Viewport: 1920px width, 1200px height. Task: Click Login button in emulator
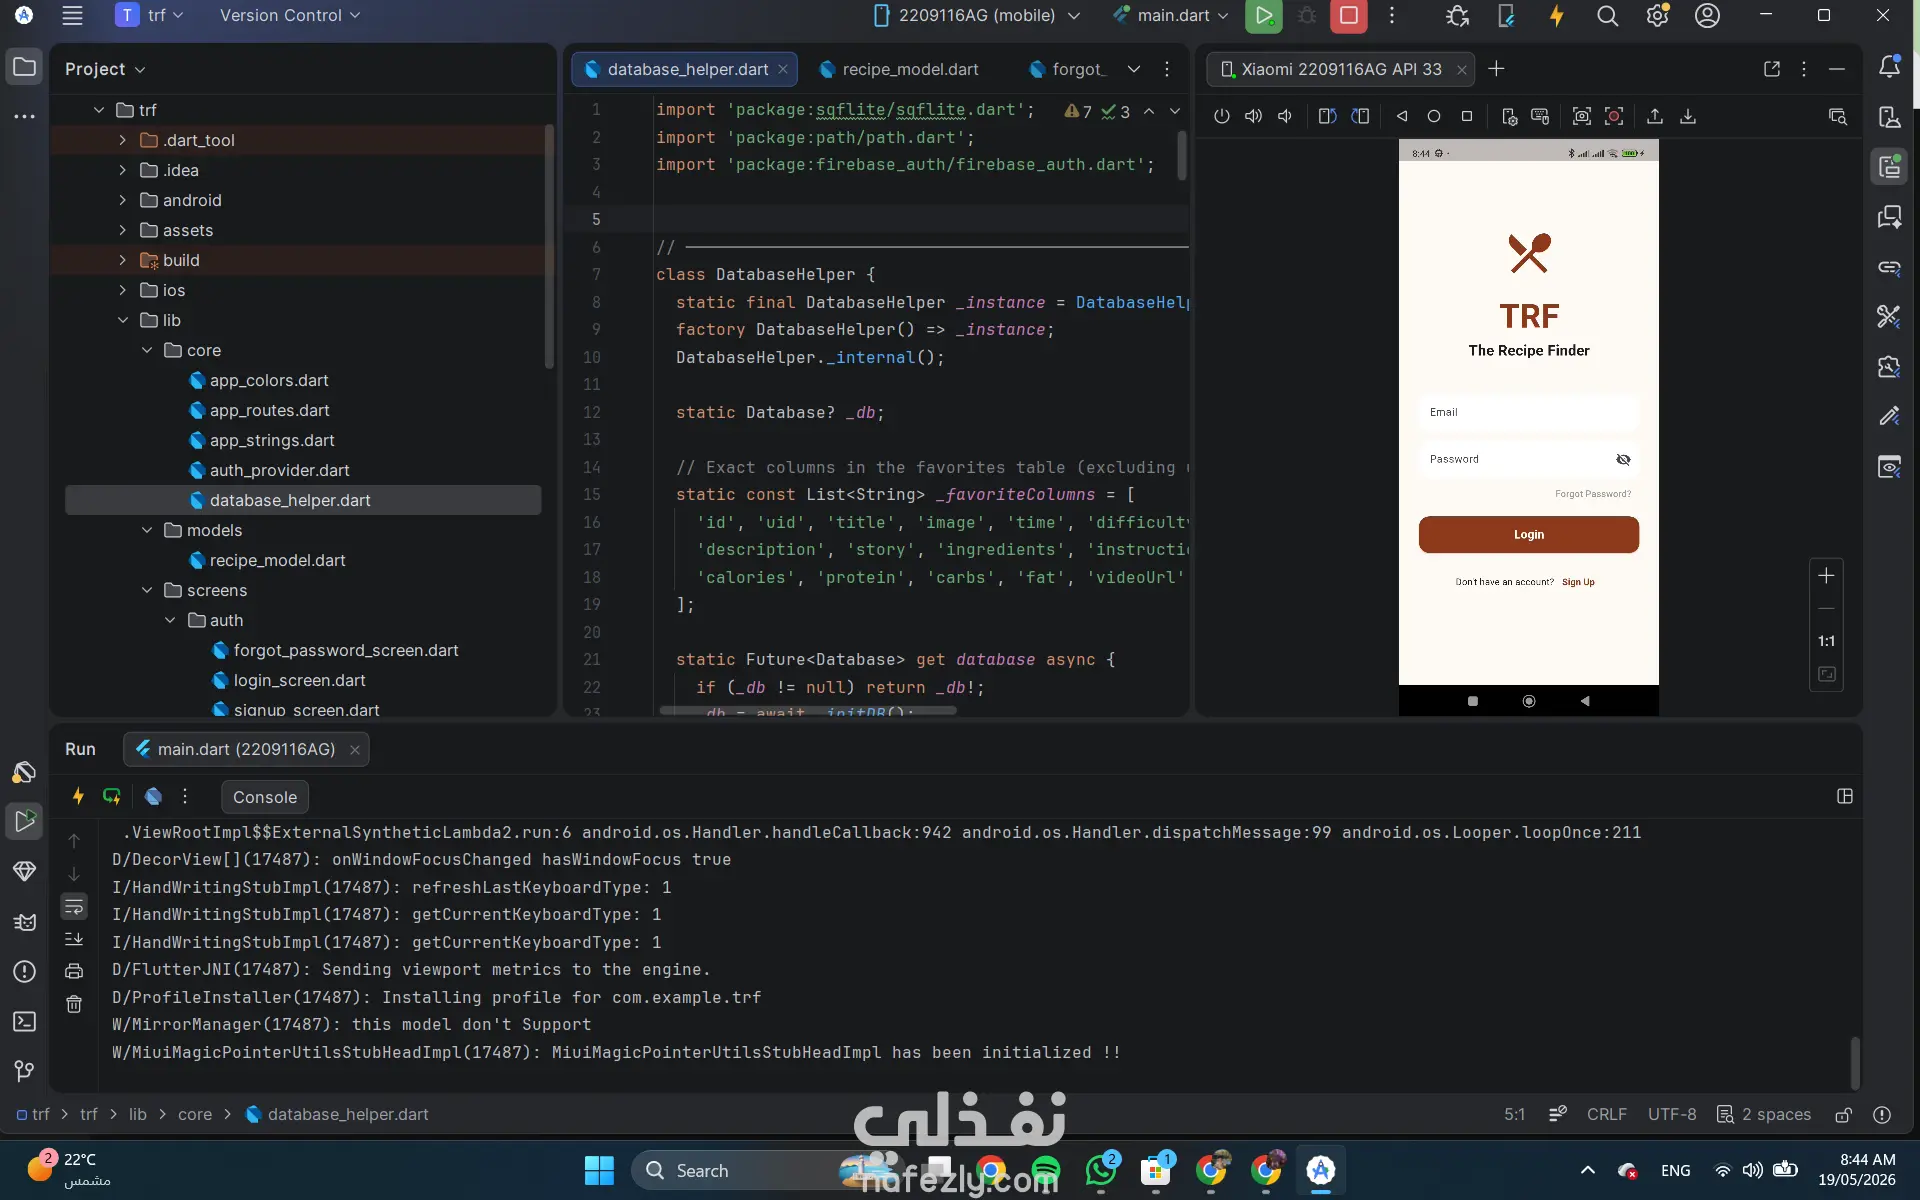[1528, 534]
